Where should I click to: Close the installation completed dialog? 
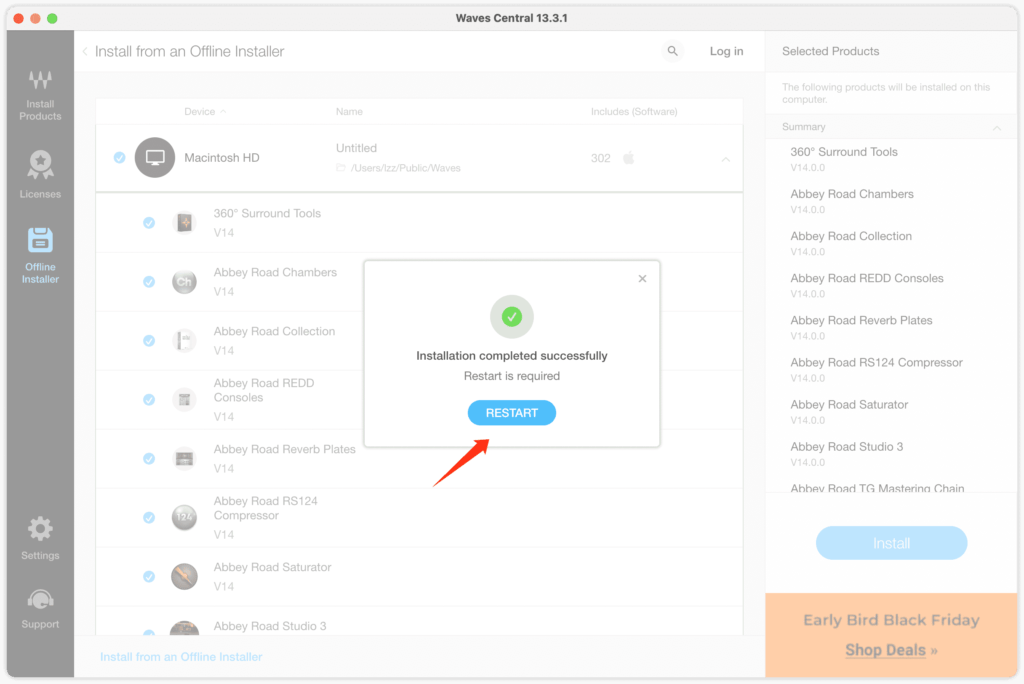(642, 279)
